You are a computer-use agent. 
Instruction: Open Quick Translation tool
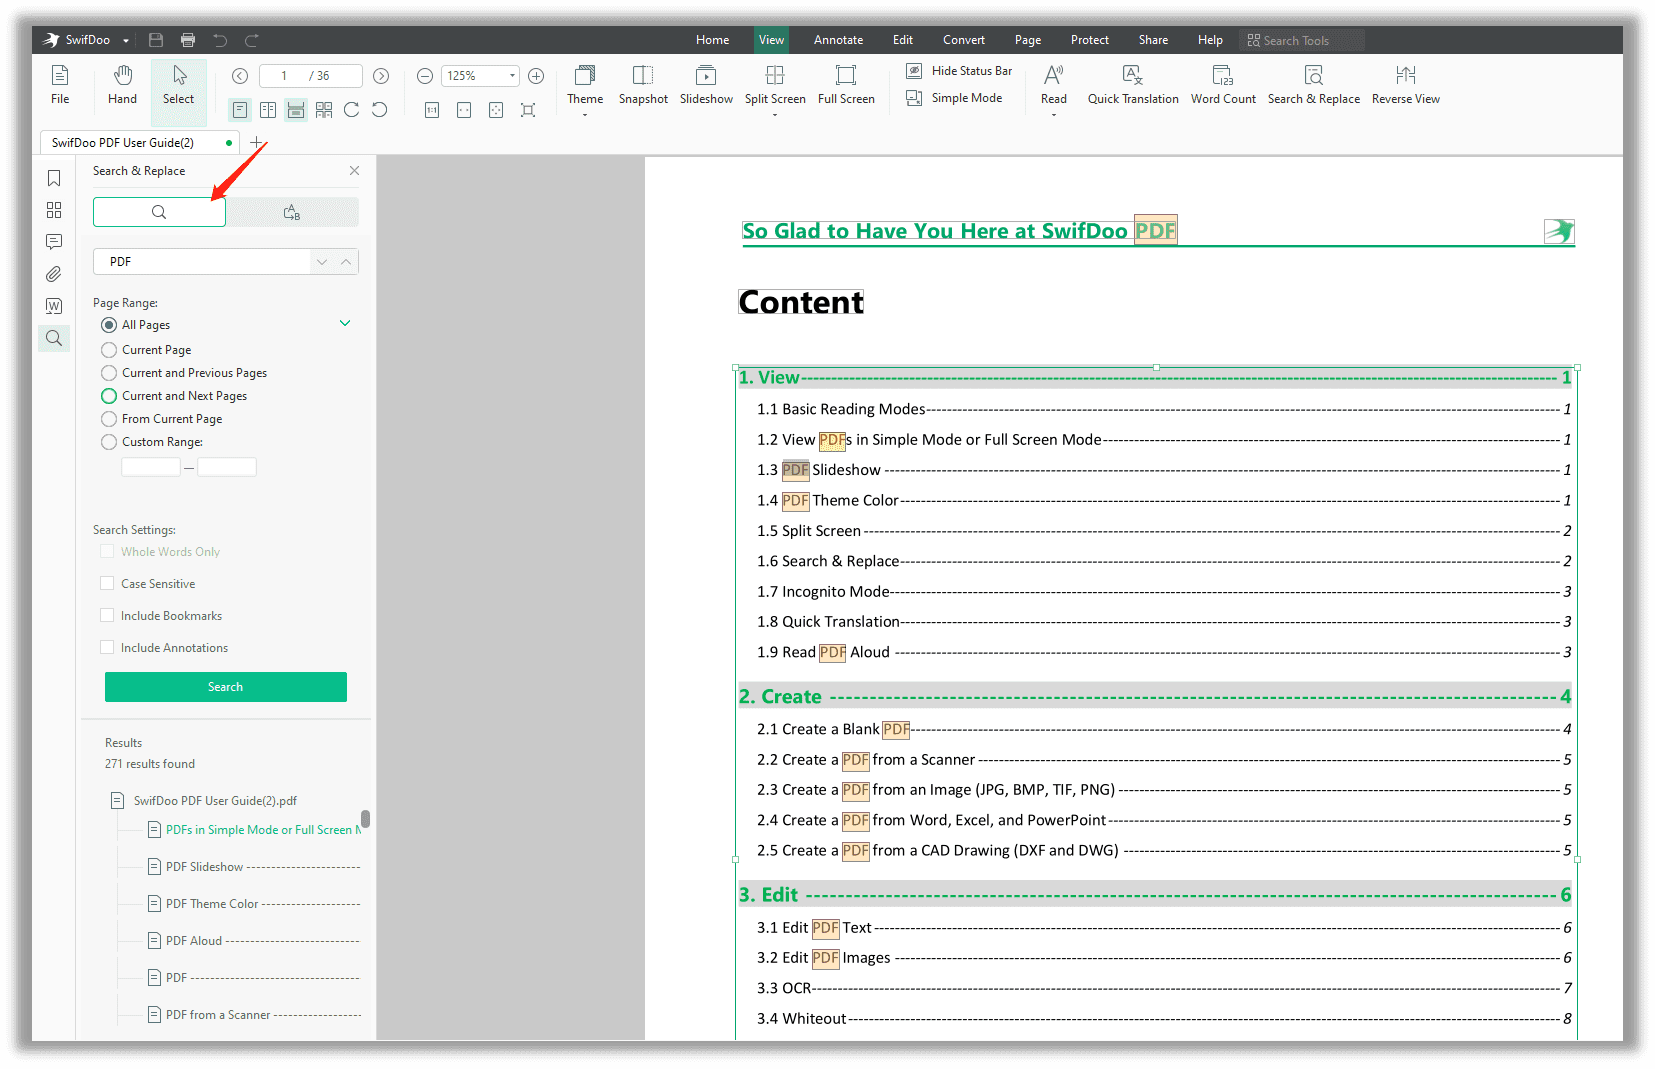pos(1133,85)
